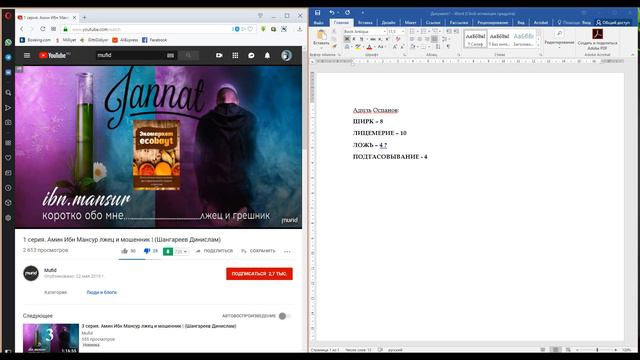Open search in Opera sidebar
Viewport: 640px width, 360px height.
pos(8,93)
